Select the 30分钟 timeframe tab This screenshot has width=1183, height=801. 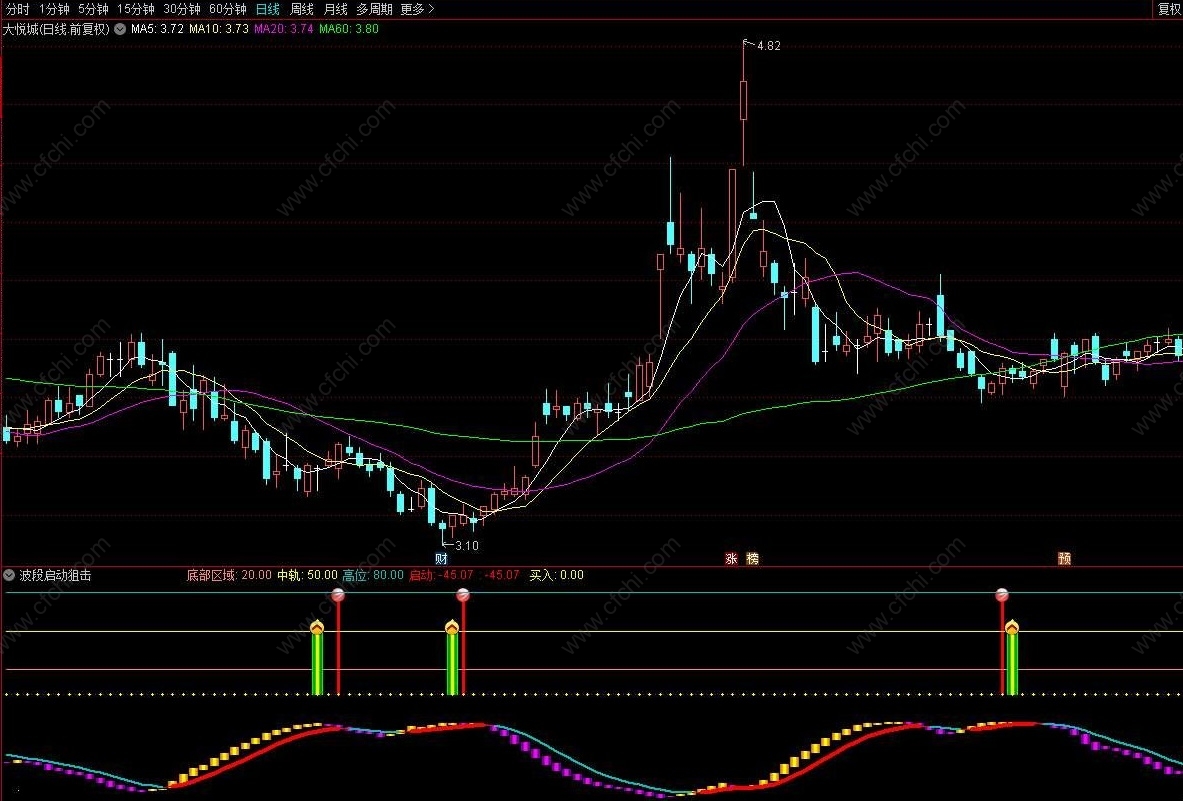tap(182, 9)
